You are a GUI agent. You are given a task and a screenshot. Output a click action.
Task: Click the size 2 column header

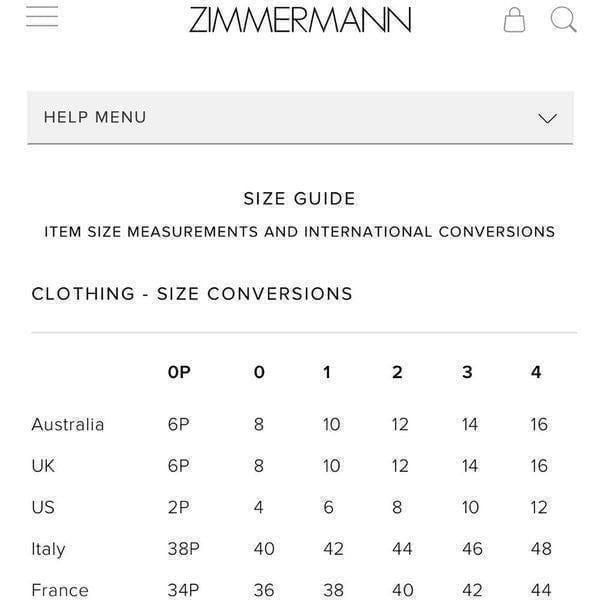397,372
